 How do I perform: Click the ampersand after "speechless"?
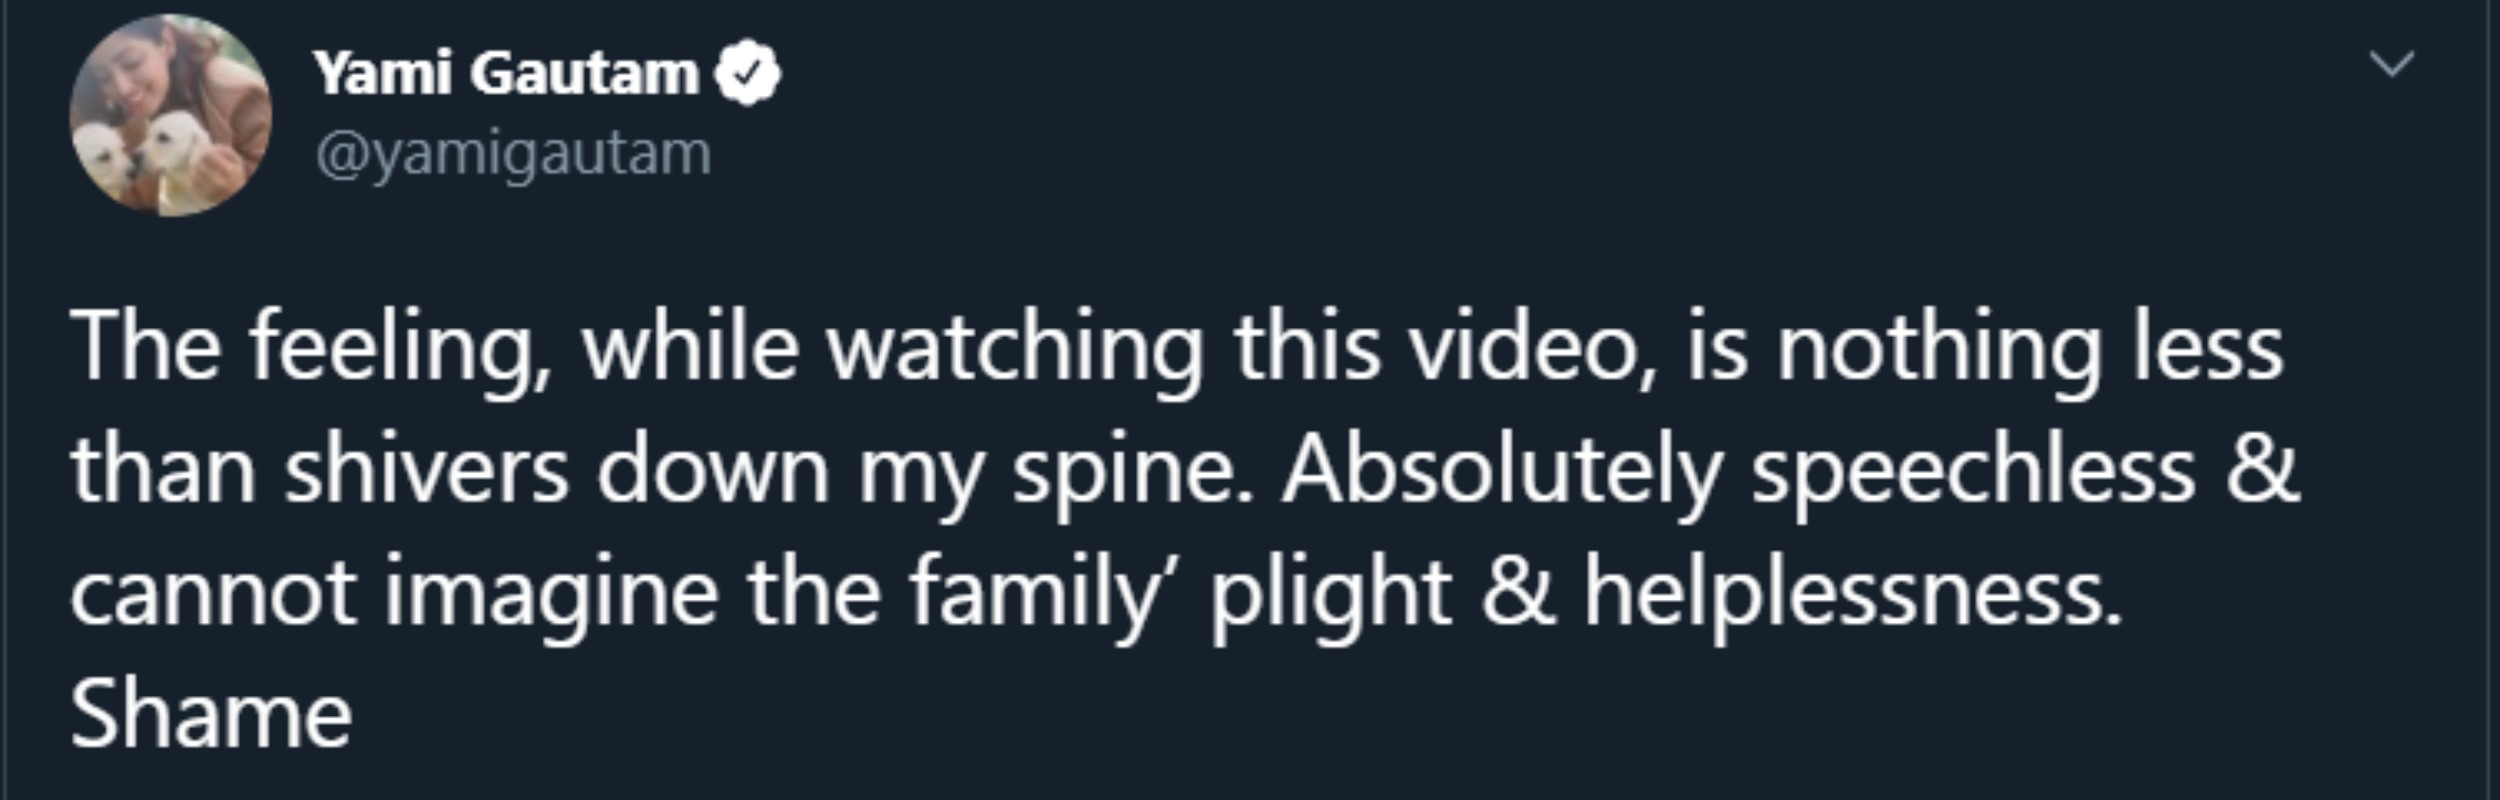pyautogui.click(x=2263, y=470)
